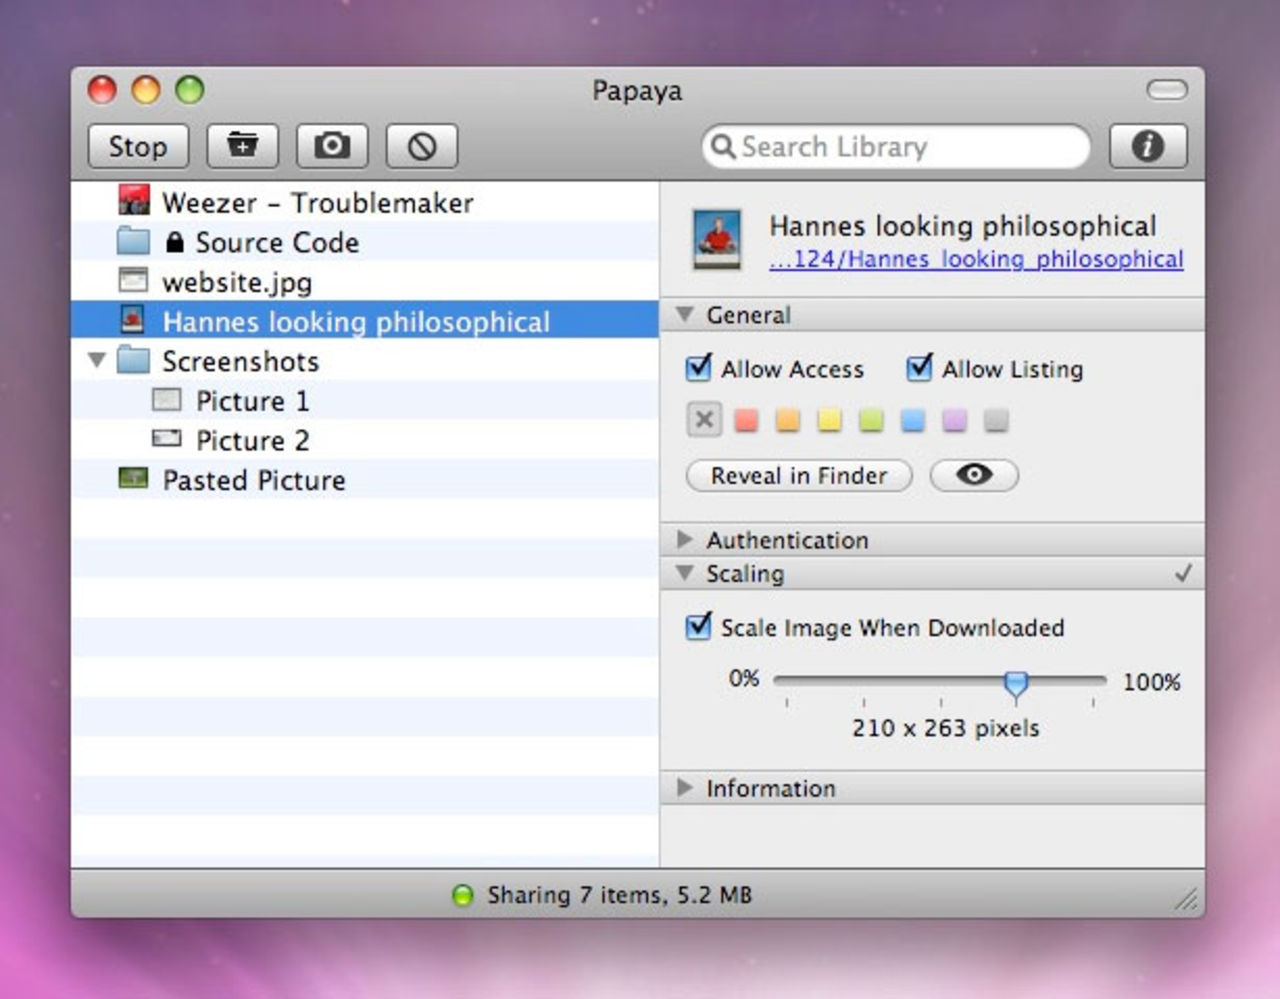1280x999 pixels.
Task: Select Weezer – Troublemaker in the list
Action: click(x=317, y=203)
